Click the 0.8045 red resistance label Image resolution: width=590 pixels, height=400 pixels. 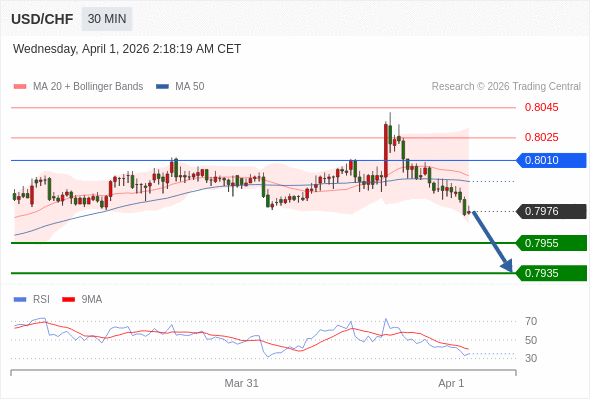541,107
